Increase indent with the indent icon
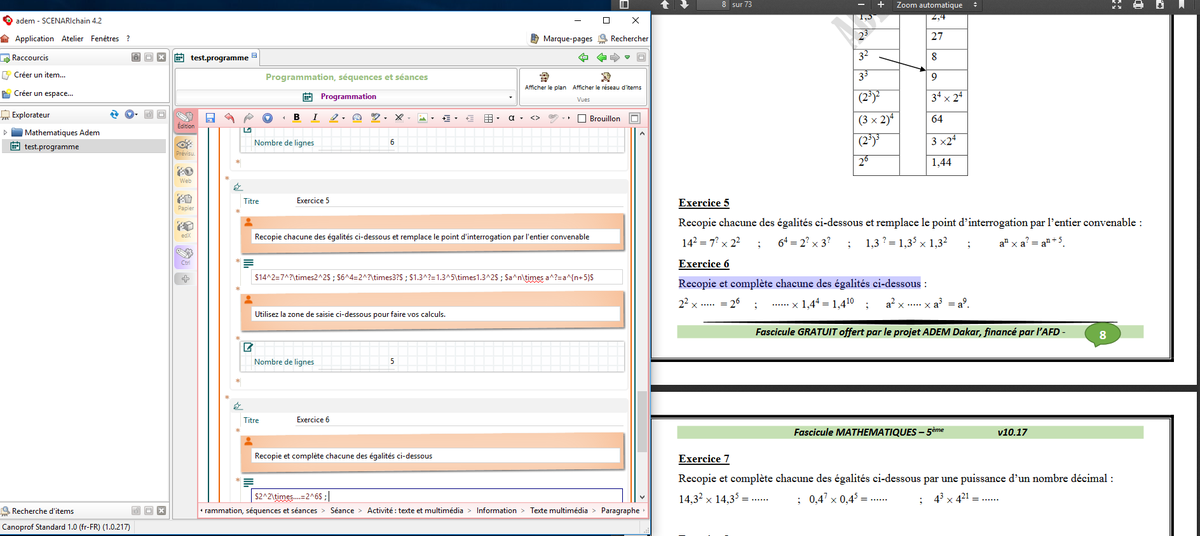Image resolution: width=1200 pixels, height=536 pixels. (446, 118)
